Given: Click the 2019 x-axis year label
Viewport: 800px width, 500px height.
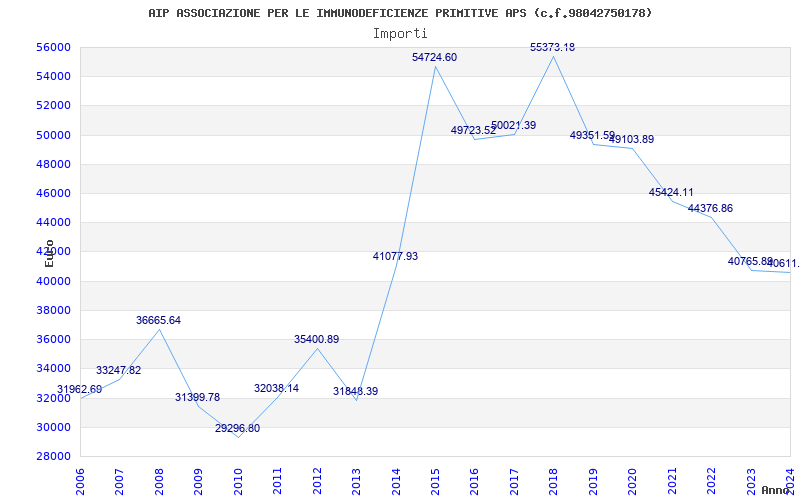Looking at the screenshot, I should (593, 480).
